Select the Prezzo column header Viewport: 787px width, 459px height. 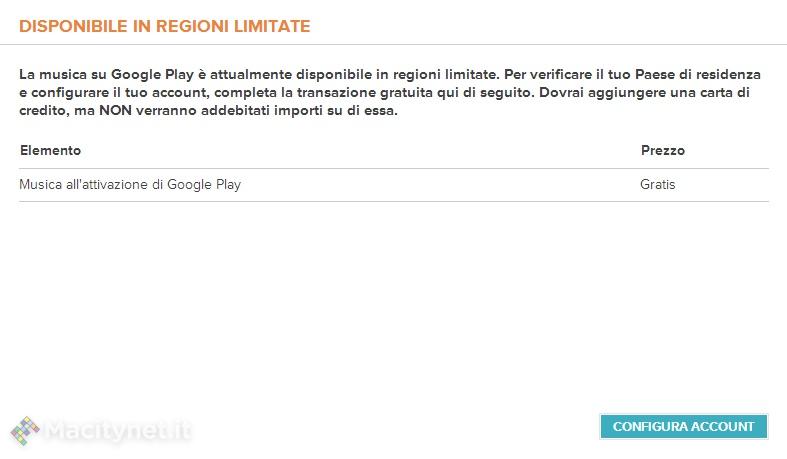[x=663, y=150]
